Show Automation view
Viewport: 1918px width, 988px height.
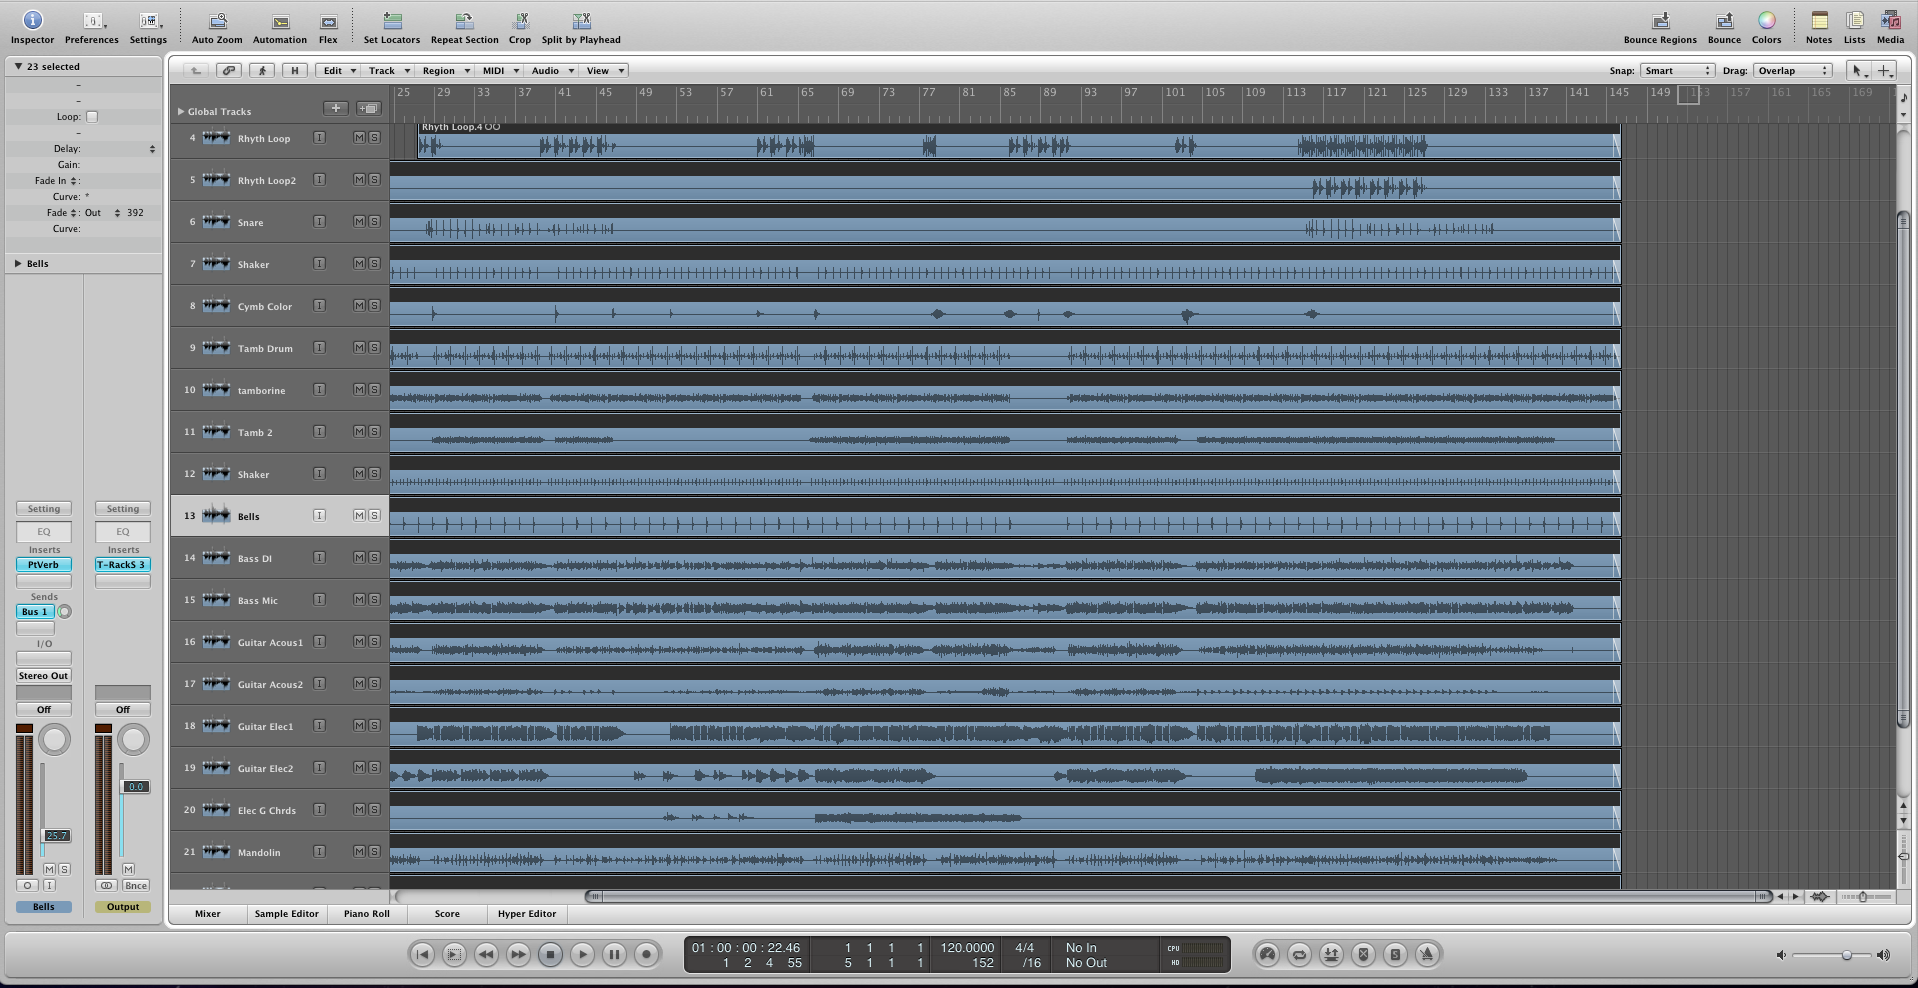pyautogui.click(x=280, y=27)
